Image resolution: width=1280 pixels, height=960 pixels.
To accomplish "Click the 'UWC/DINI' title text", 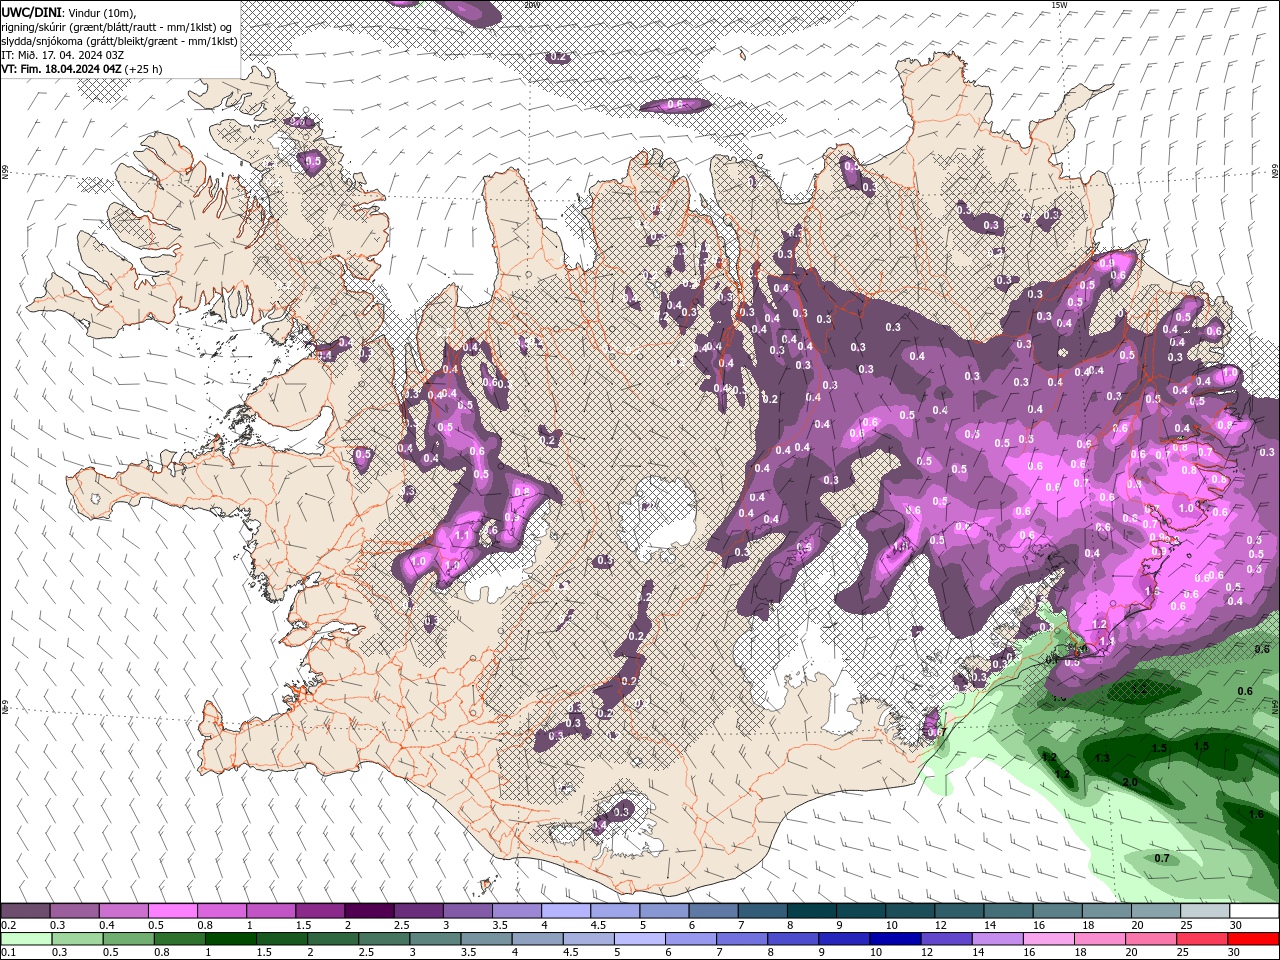I will (x=29, y=11).
